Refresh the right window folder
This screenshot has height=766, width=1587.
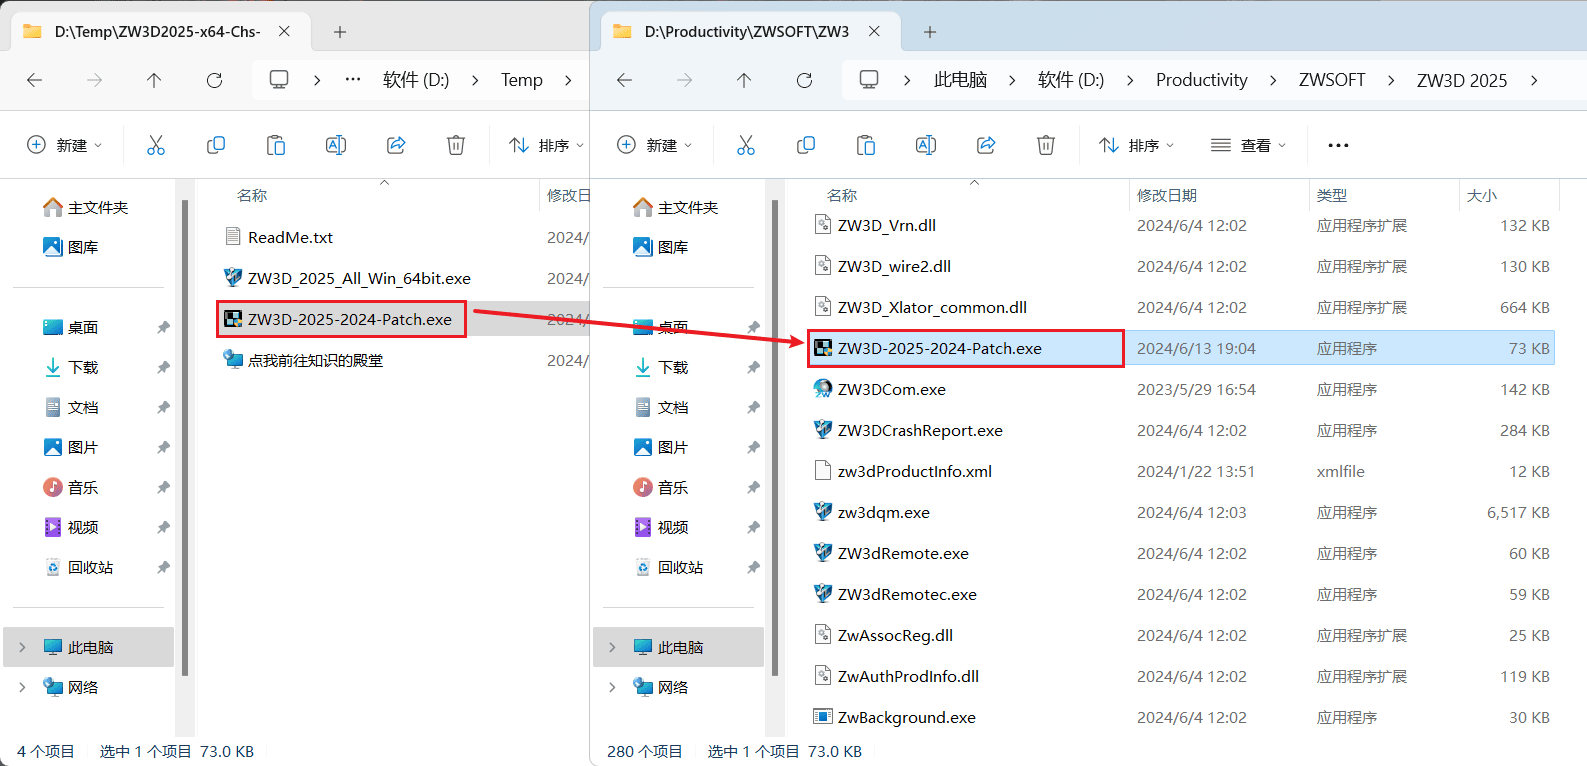click(804, 80)
